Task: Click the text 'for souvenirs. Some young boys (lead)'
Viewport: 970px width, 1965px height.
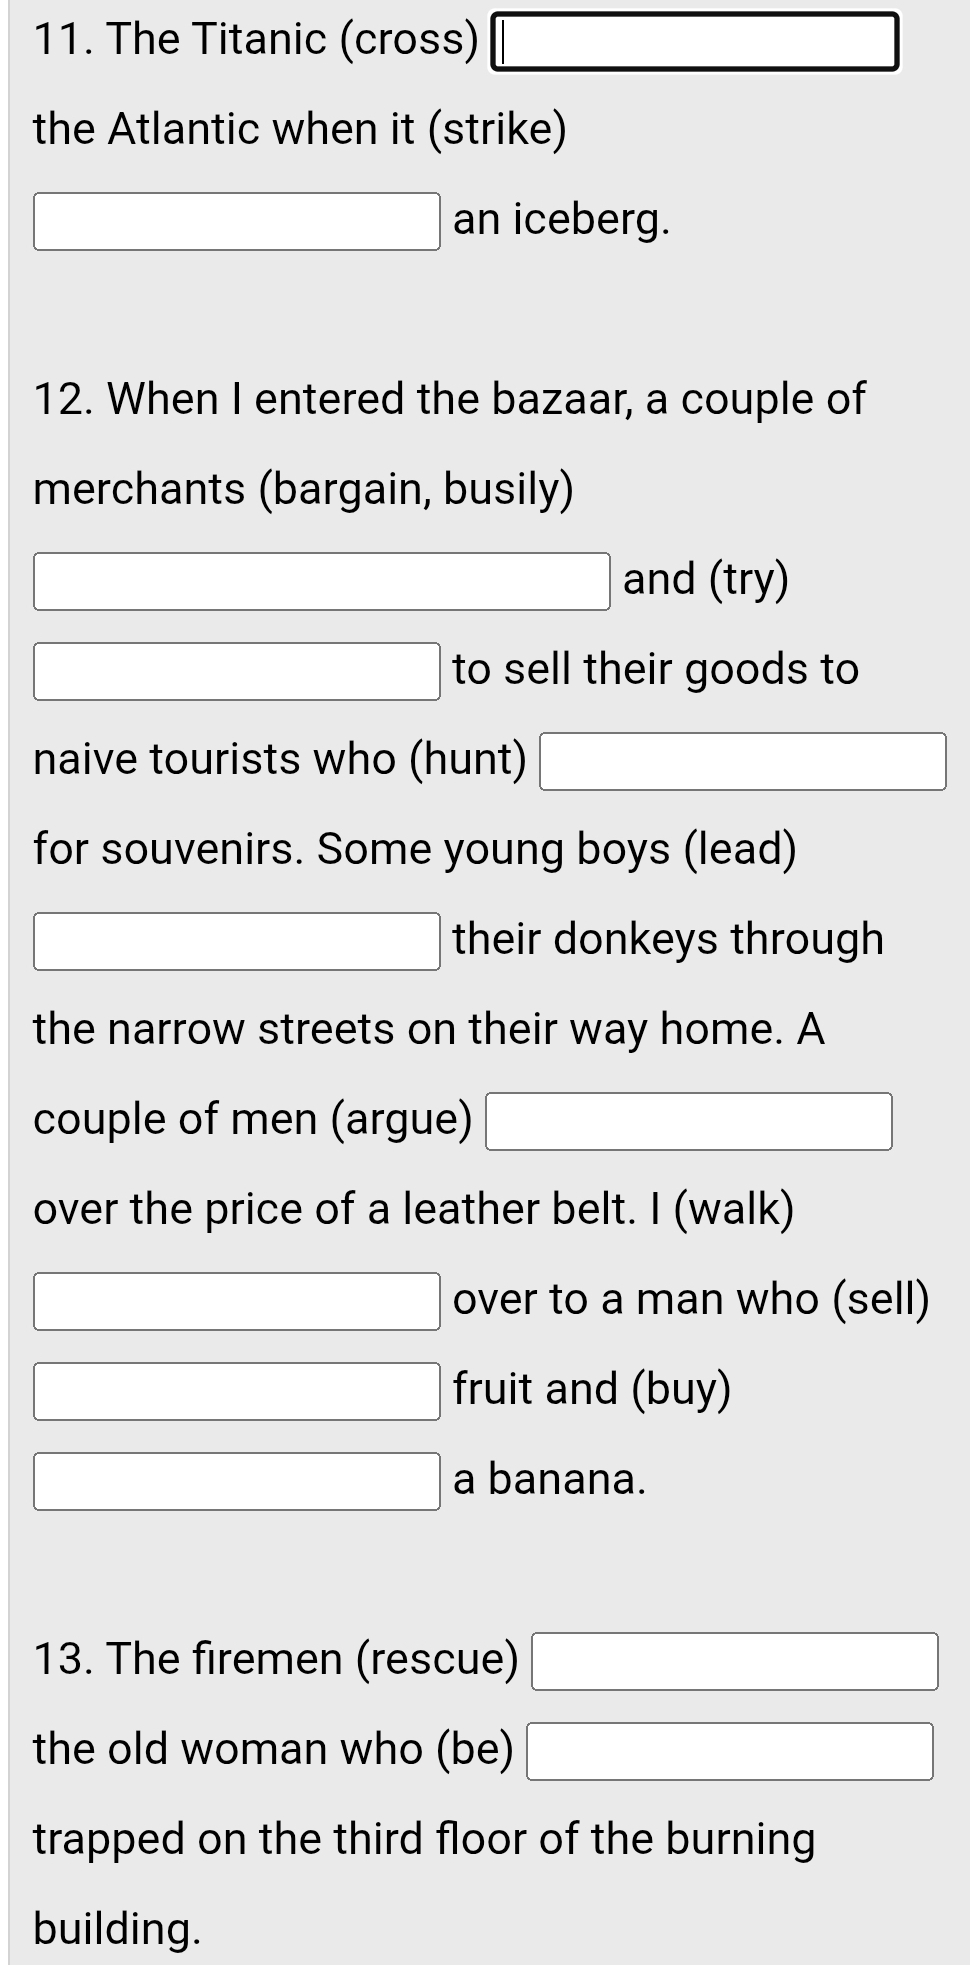Action: tap(415, 849)
